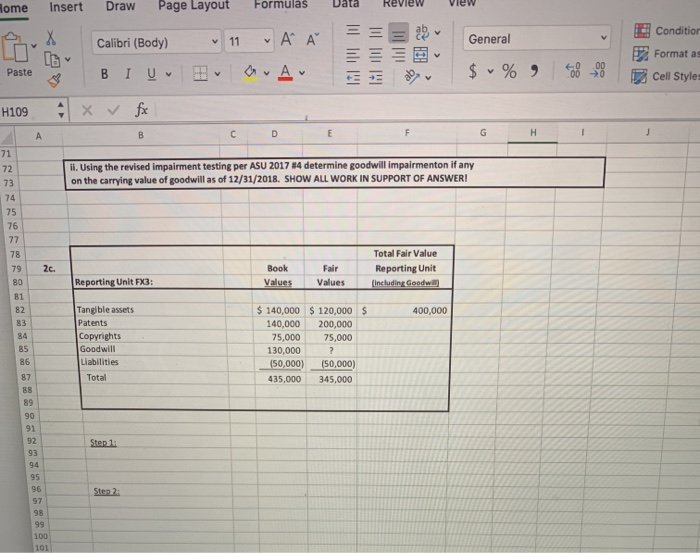Image resolution: width=700 pixels, height=553 pixels.
Task: Expand Wrap Text options arrow
Action: tap(438, 33)
